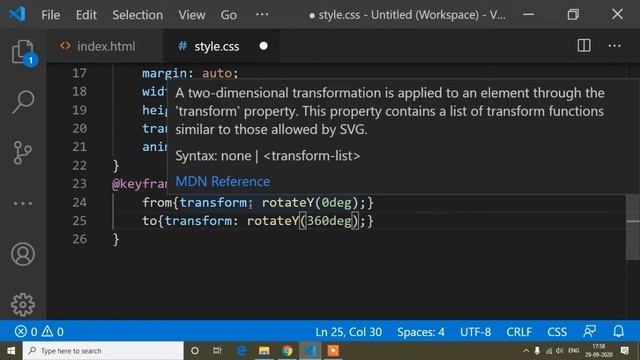The width and height of the screenshot is (640, 360).
Task: Click the network icon in system tray
Action: click(549, 351)
